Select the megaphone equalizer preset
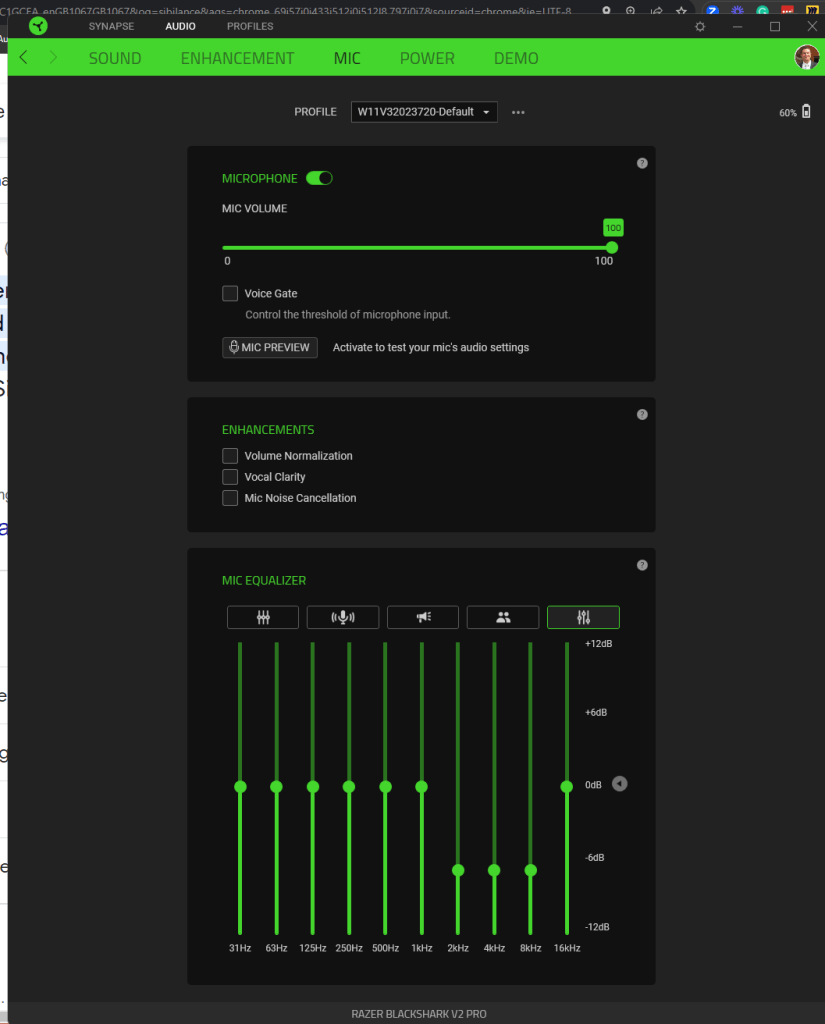 (x=423, y=617)
